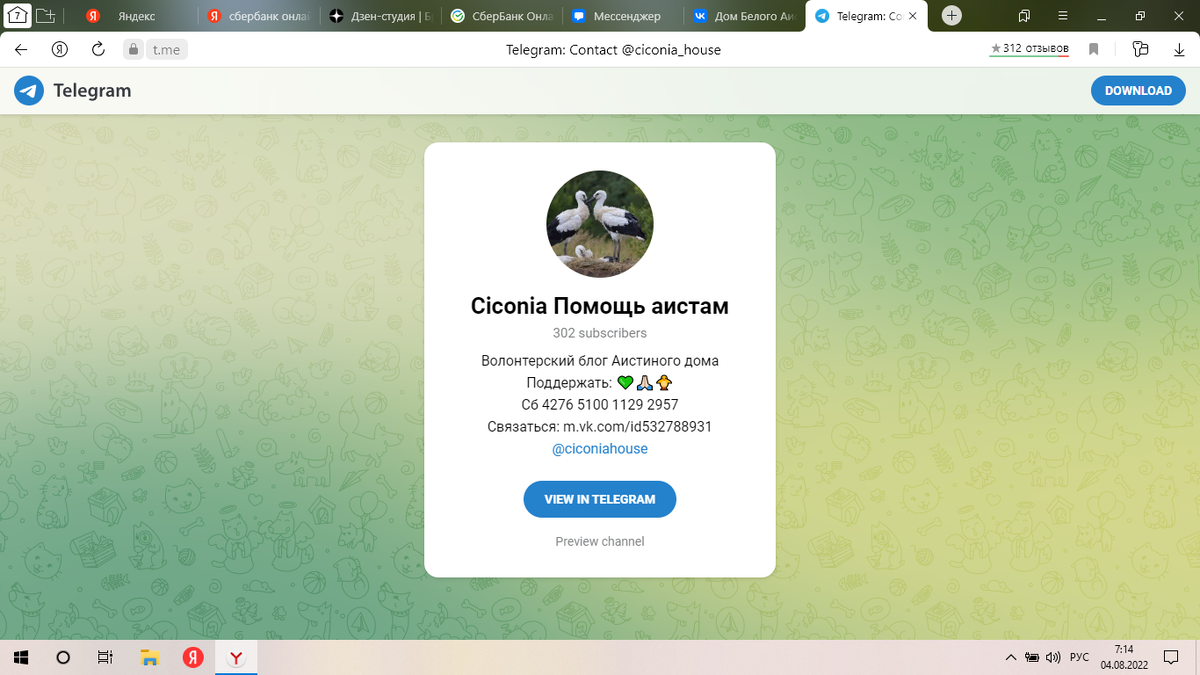Click the t.me address field
This screenshot has height=675, width=1200.
point(165,49)
